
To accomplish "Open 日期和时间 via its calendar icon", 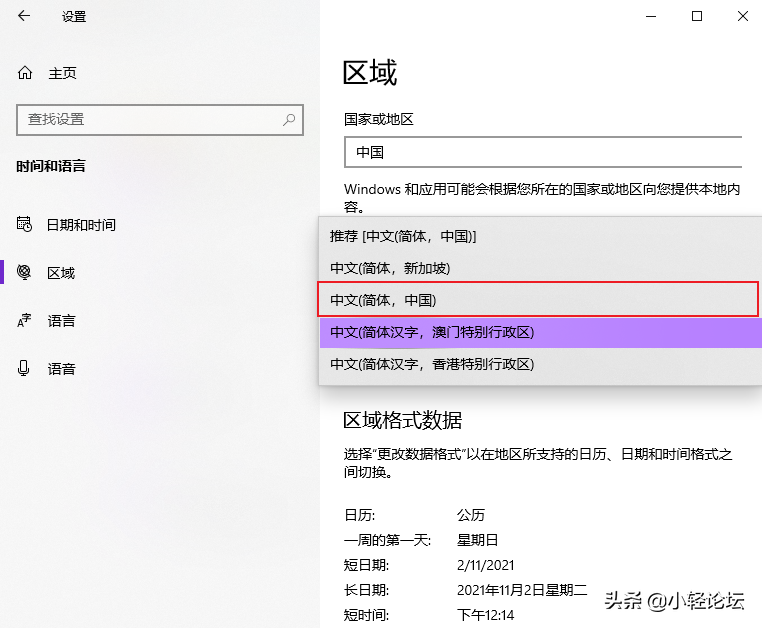I will (x=24, y=224).
